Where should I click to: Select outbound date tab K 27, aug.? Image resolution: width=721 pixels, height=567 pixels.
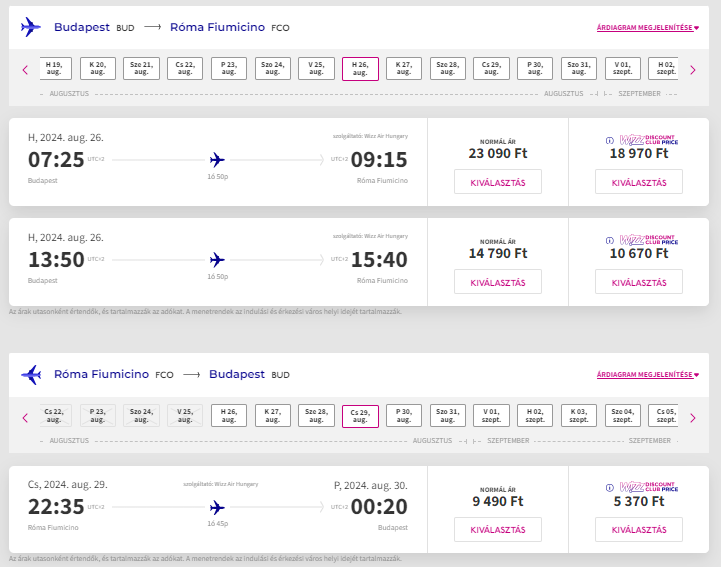[x=404, y=69]
